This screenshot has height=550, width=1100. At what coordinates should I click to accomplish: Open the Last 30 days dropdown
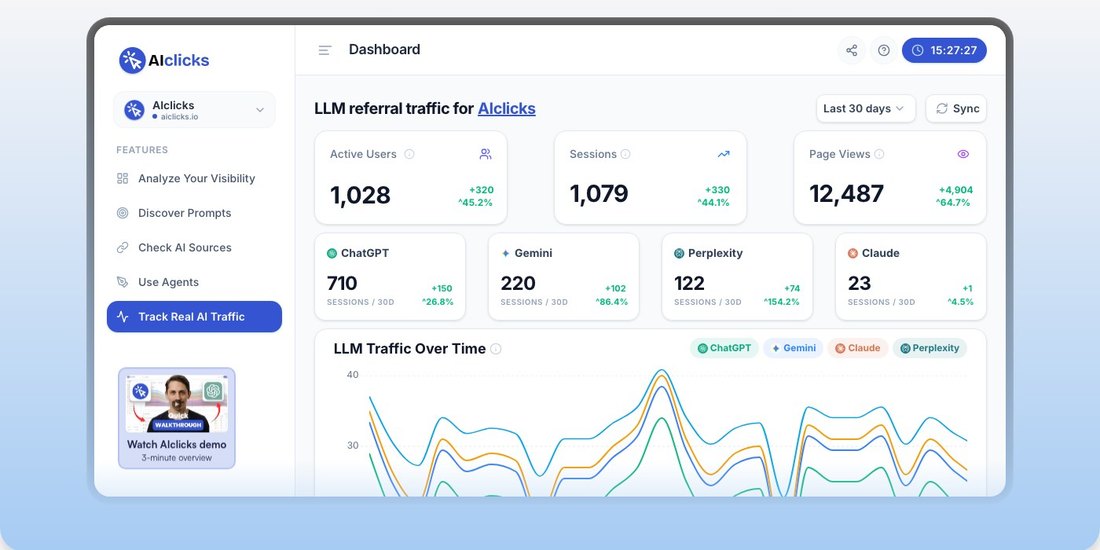(x=866, y=109)
